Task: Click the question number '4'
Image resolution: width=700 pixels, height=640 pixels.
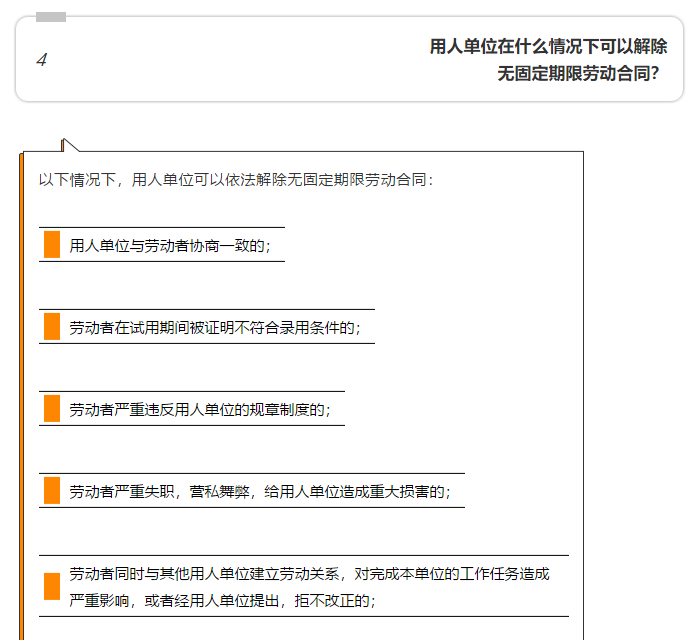Action: pyautogui.click(x=42, y=60)
